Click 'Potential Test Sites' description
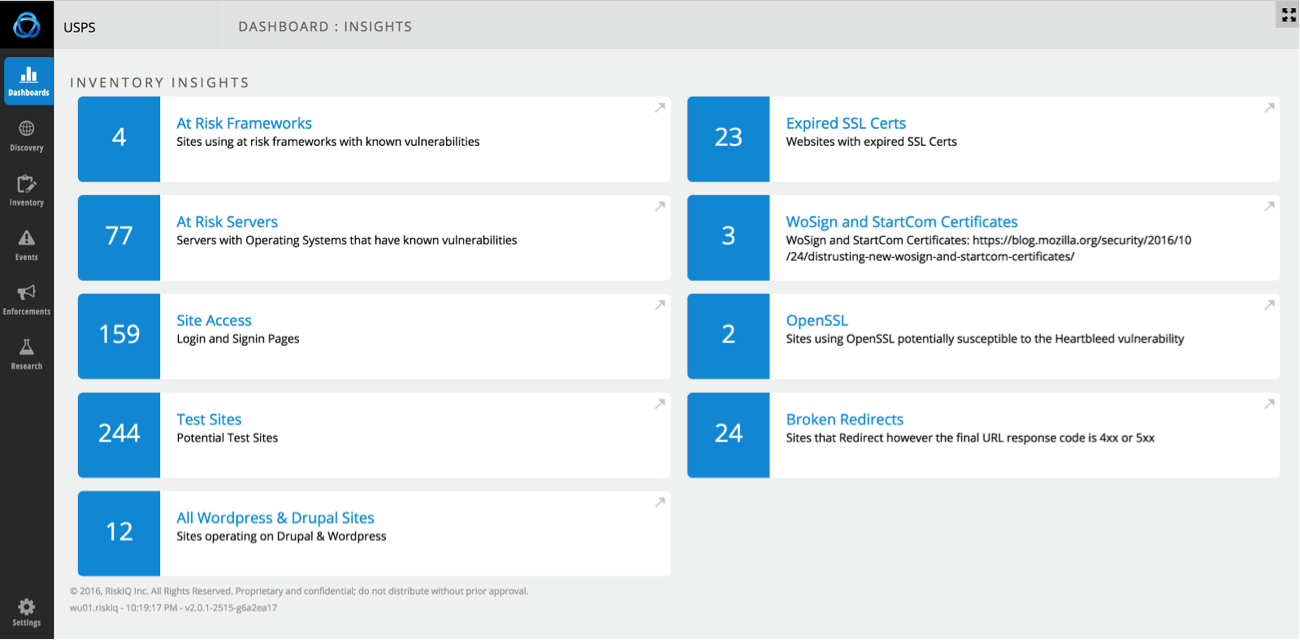The width and height of the screenshot is (1300, 640). point(227,438)
